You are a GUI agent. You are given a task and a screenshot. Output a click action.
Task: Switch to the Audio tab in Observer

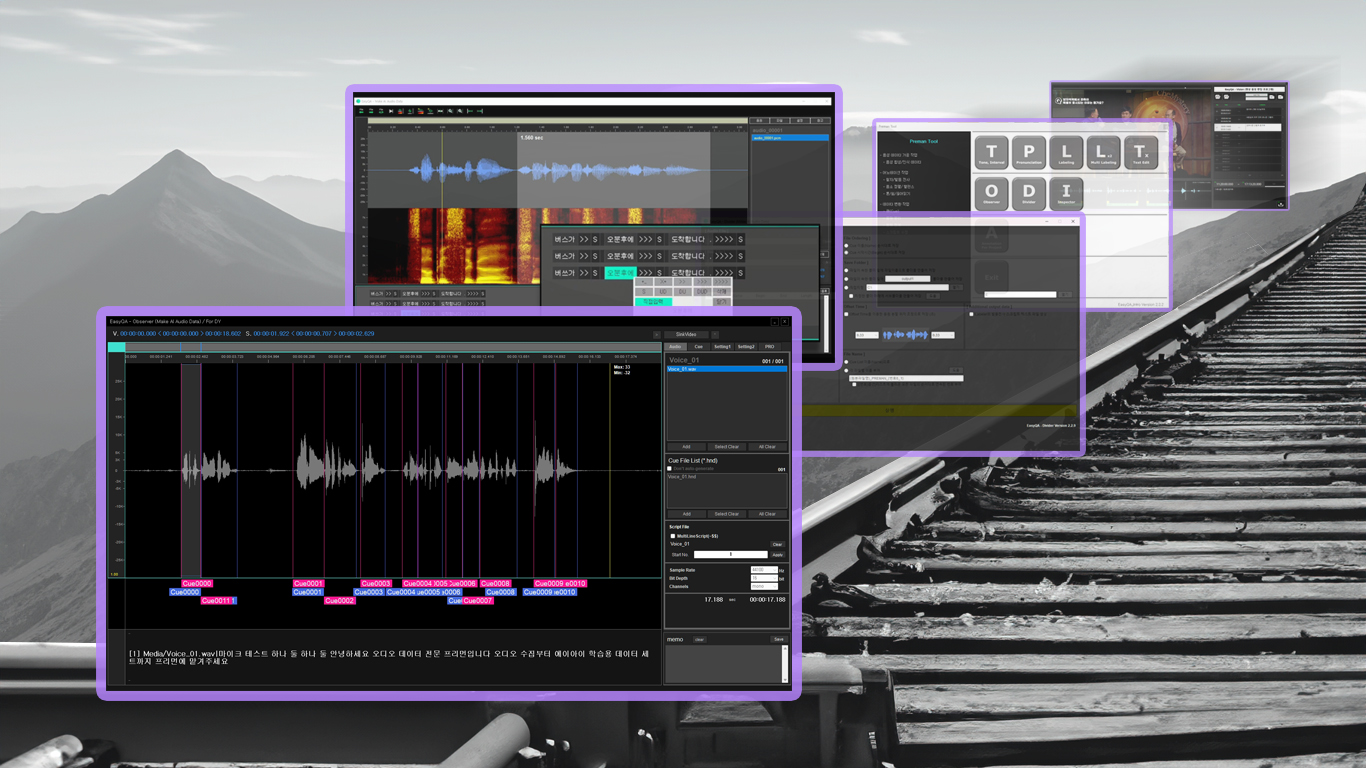coord(675,347)
